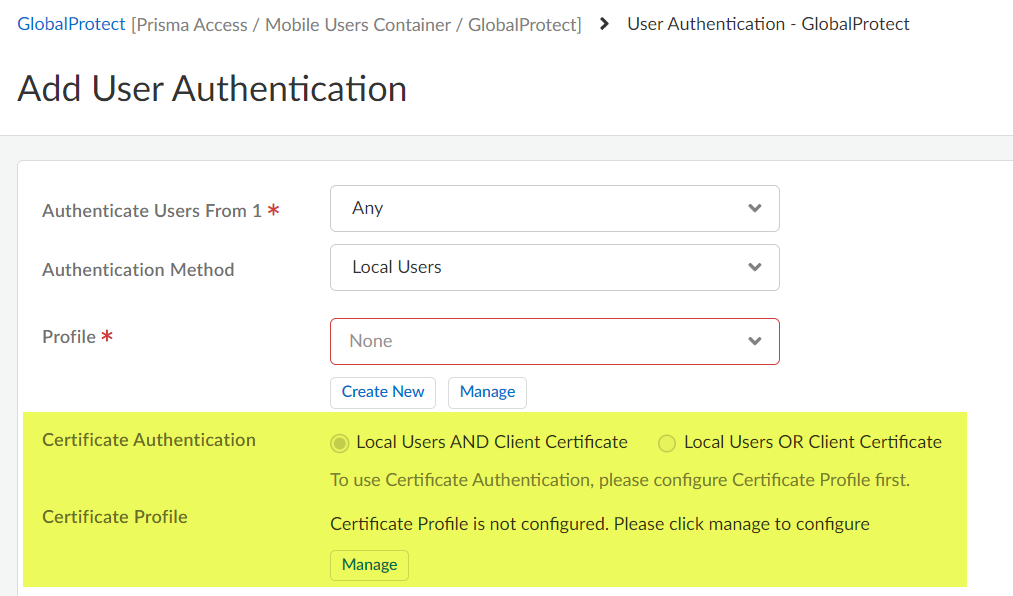Click the "Add User Authentication" page heading

[x=210, y=88]
